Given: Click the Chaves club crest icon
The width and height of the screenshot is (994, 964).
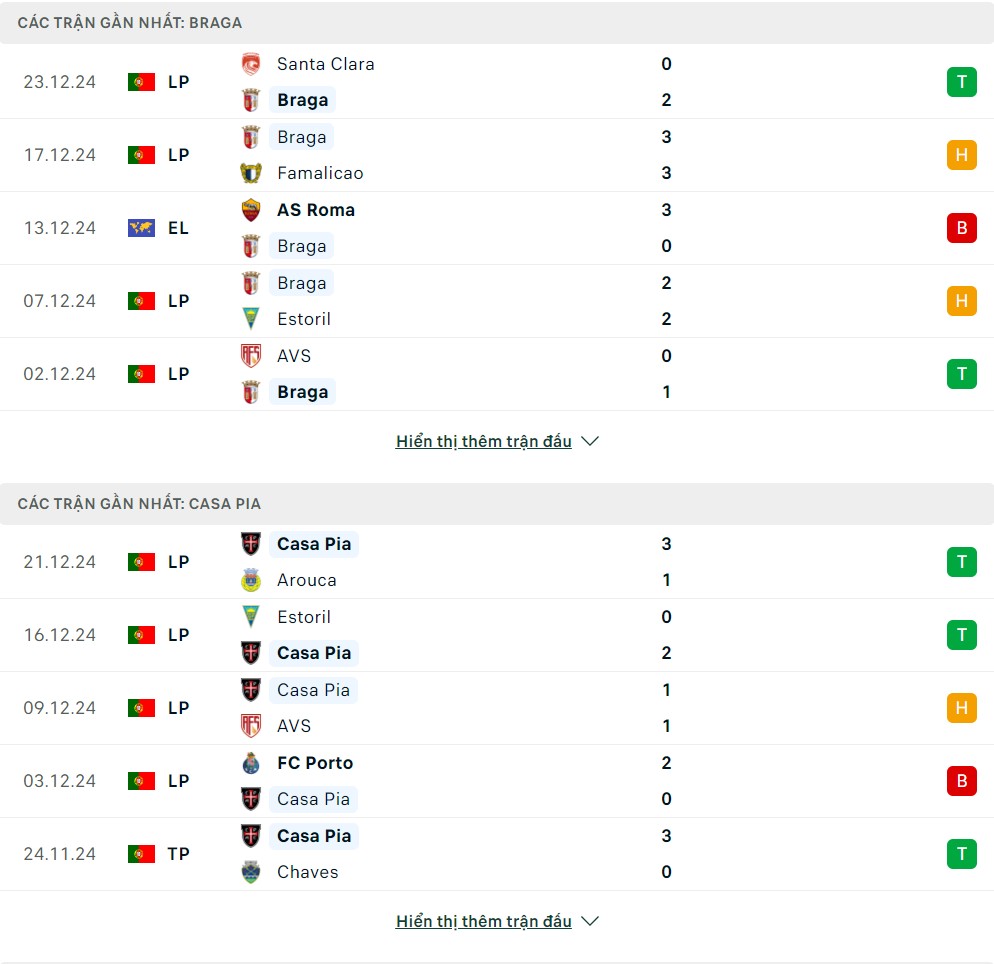Looking at the screenshot, I should pyautogui.click(x=251, y=872).
